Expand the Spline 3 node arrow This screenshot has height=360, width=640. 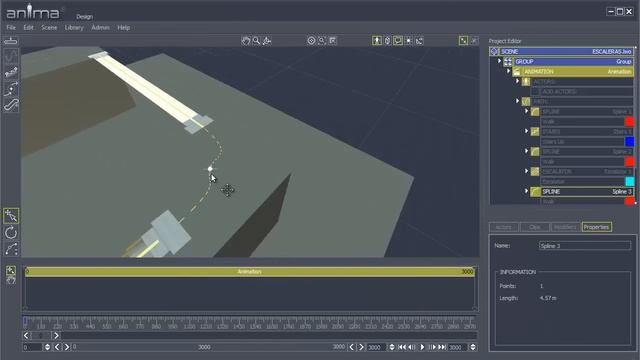(526, 191)
